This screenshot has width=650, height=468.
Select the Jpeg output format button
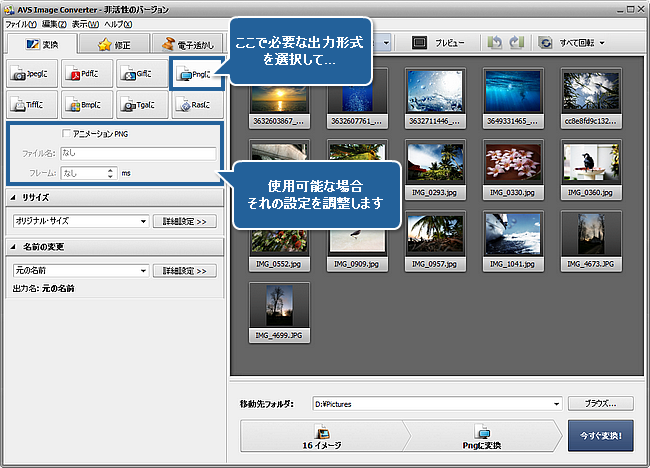tap(31, 72)
